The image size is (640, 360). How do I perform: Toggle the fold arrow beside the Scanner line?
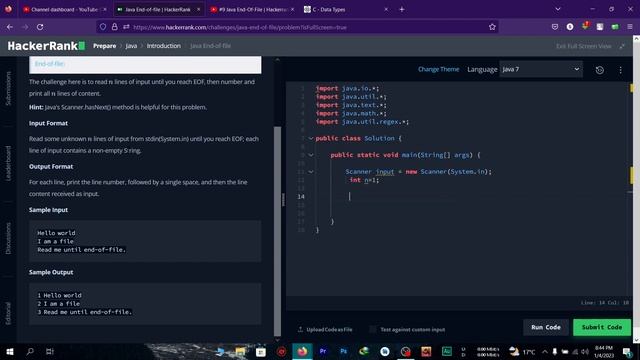[x=311, y=172]
